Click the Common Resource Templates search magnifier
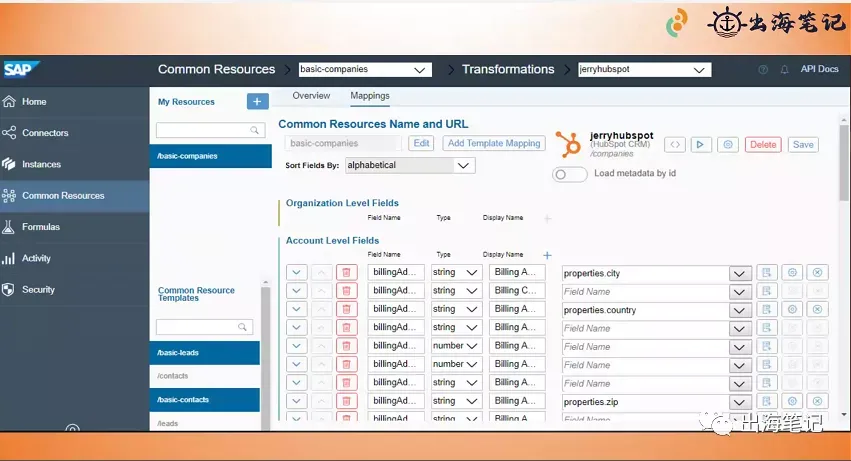851x461 pixels. click(x=242, y=327)
